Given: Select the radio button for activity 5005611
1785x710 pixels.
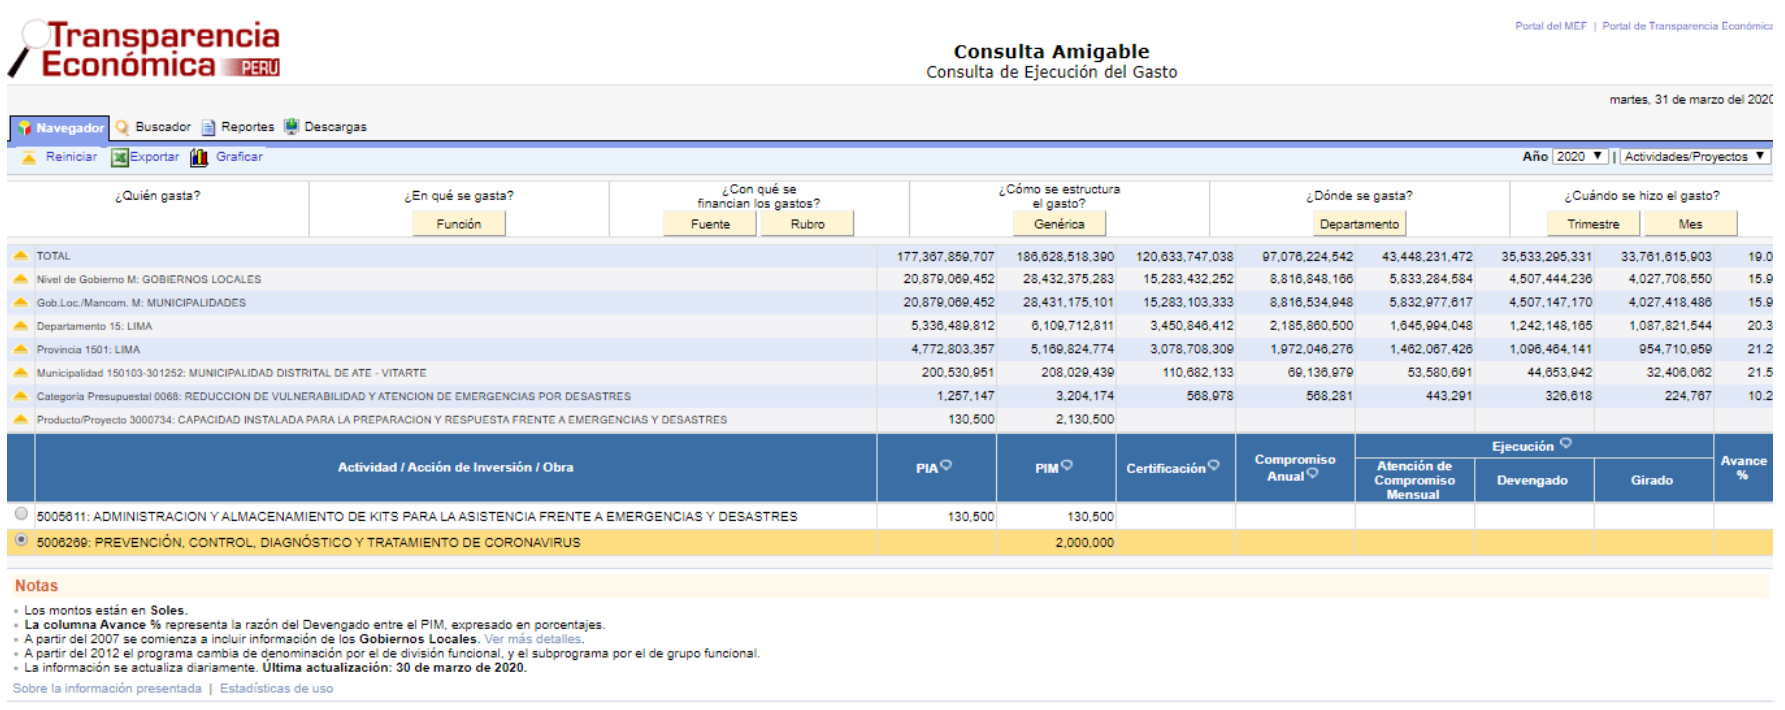Looking at the screenshot, I should tap(21, 514).
